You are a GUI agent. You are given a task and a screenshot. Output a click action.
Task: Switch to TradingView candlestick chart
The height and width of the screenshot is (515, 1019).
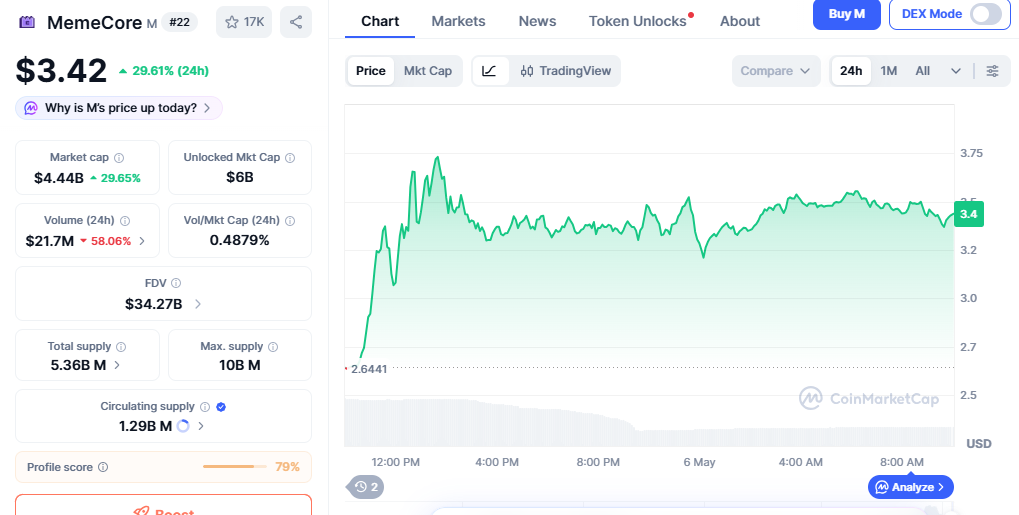(565, 71)
